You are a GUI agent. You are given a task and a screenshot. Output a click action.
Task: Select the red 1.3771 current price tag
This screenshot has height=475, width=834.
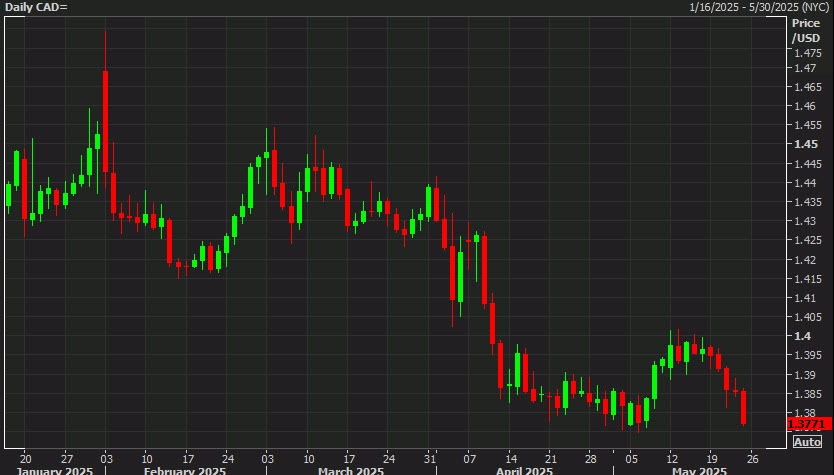810,424
